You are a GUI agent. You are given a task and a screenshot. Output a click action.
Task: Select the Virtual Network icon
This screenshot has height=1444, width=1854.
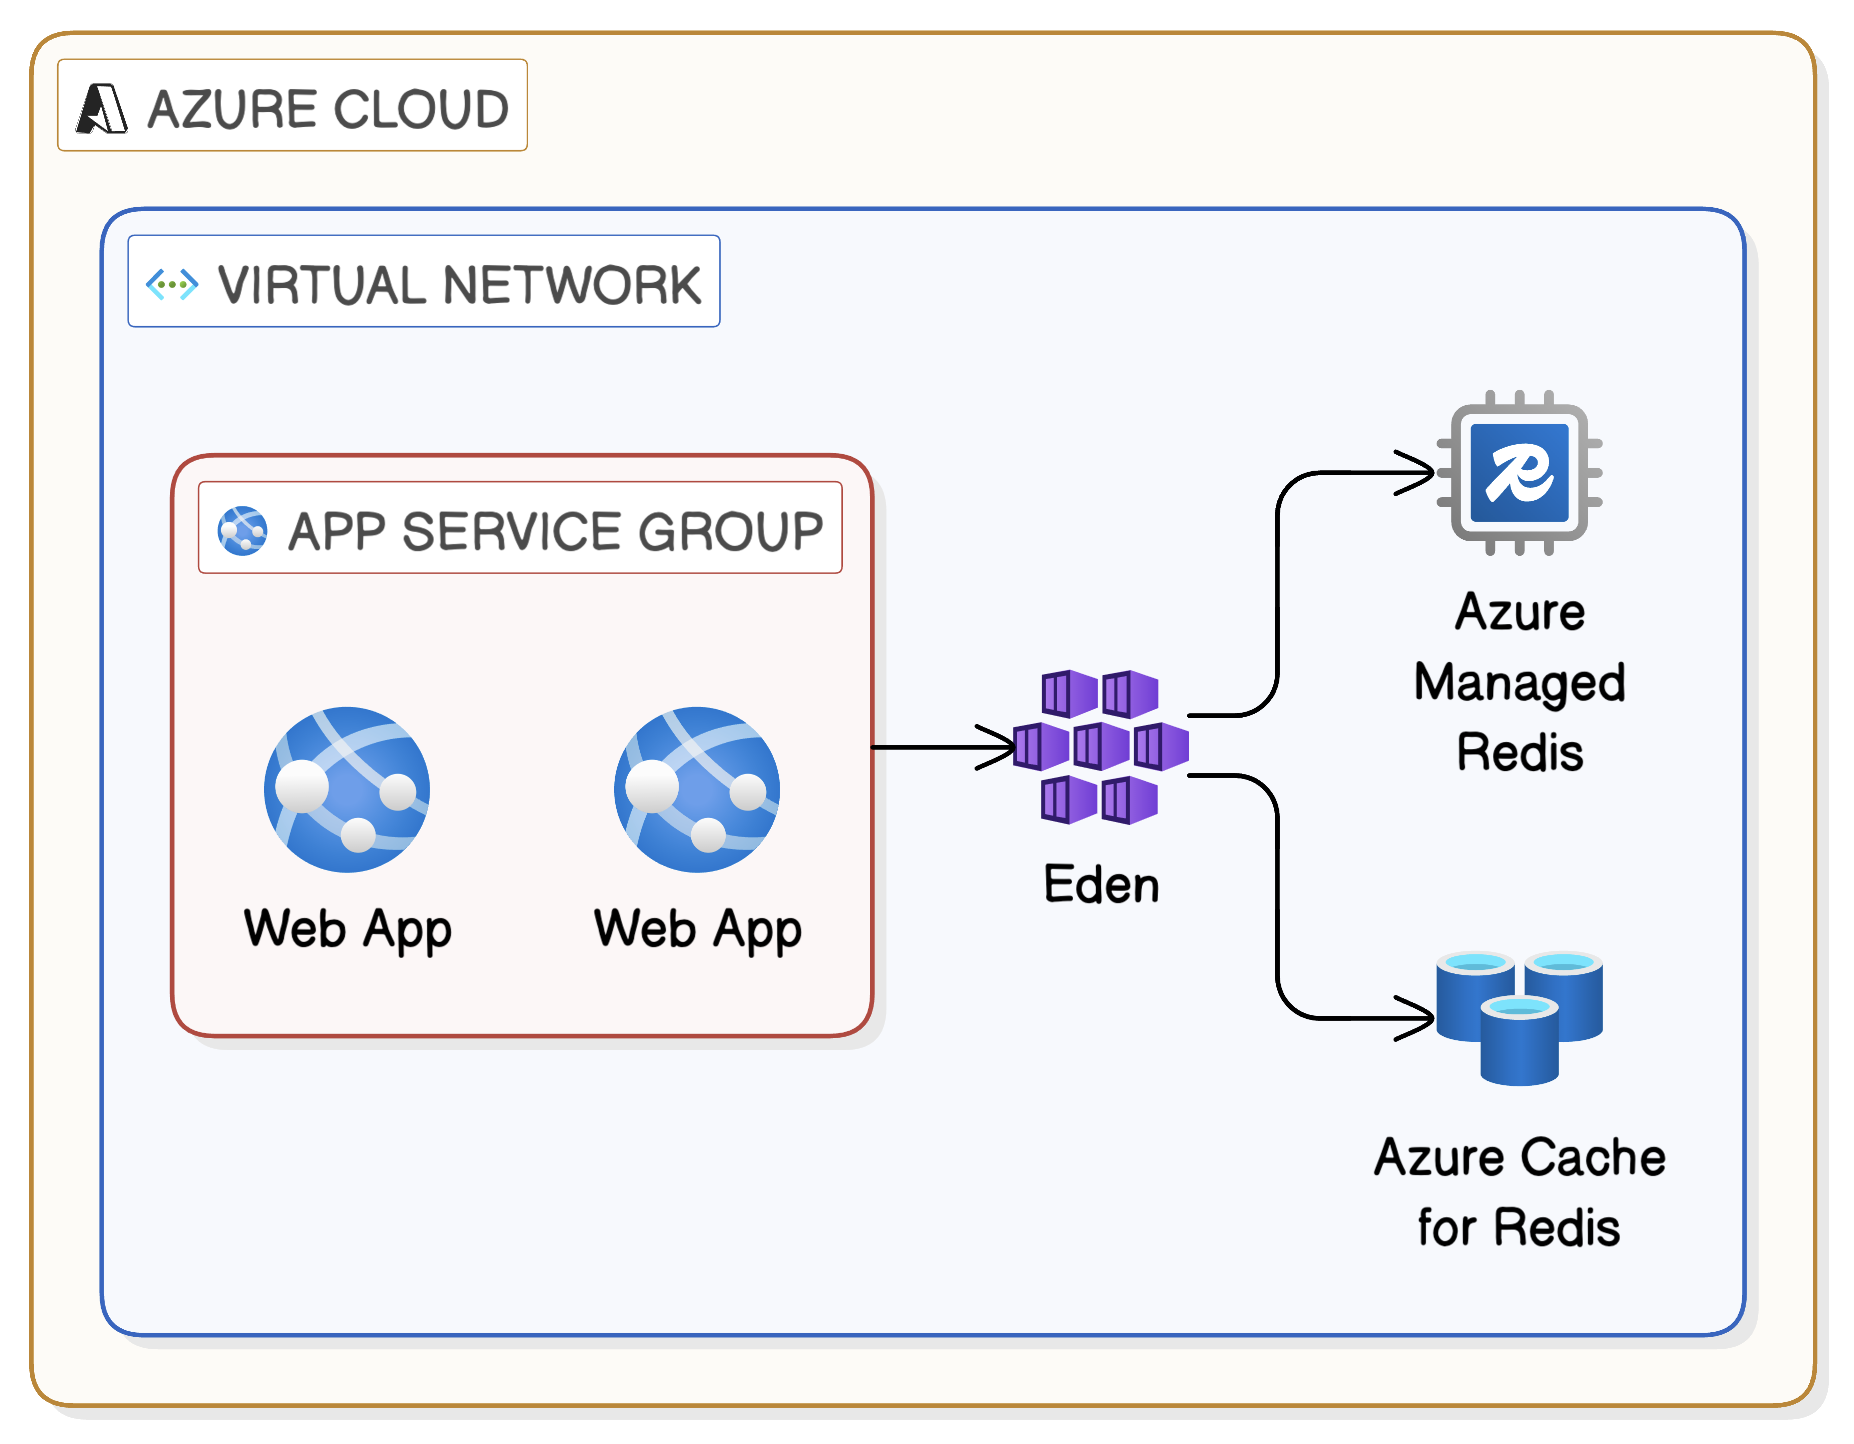tap(172, 284)
